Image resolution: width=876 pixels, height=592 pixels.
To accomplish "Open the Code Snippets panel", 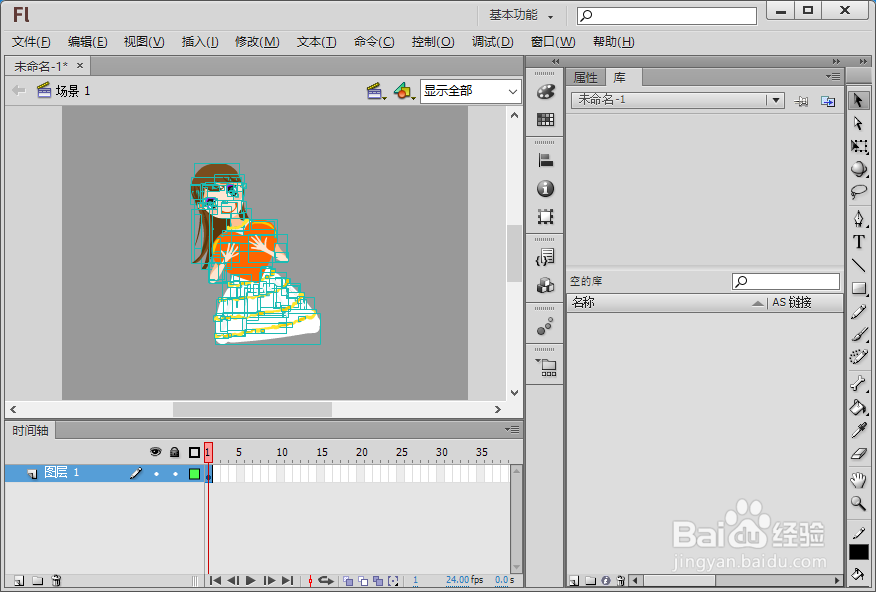I will tap(545, 257).
